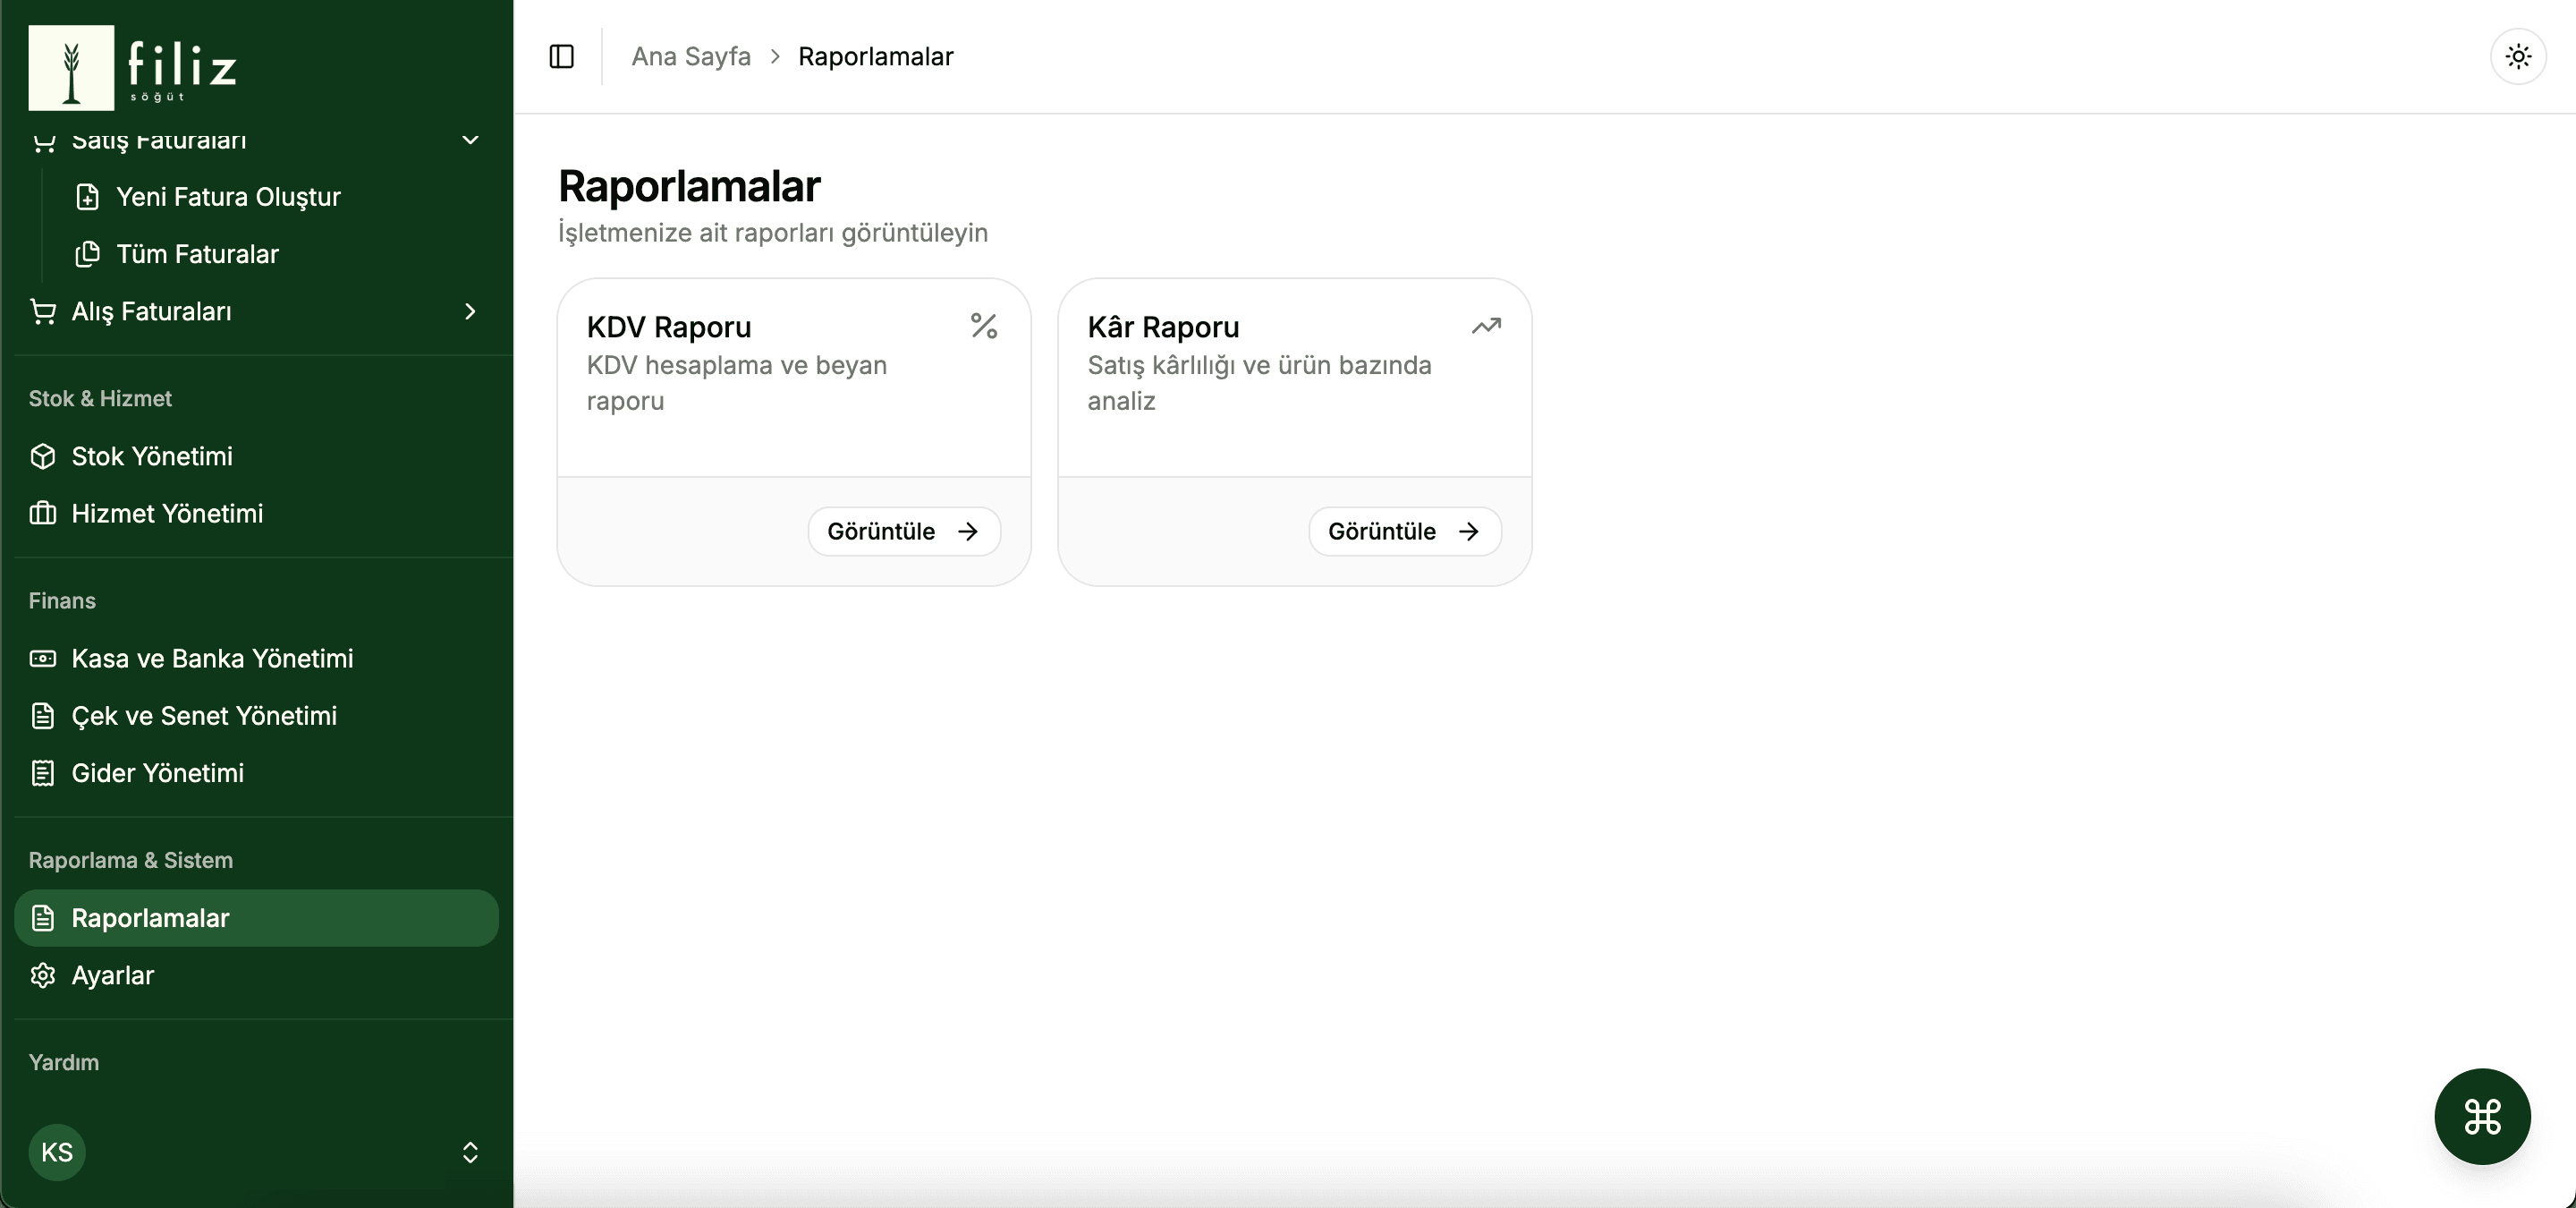Open Kasa ve Banka Yönetimi

pyautogui.click(x=257, y=659)
